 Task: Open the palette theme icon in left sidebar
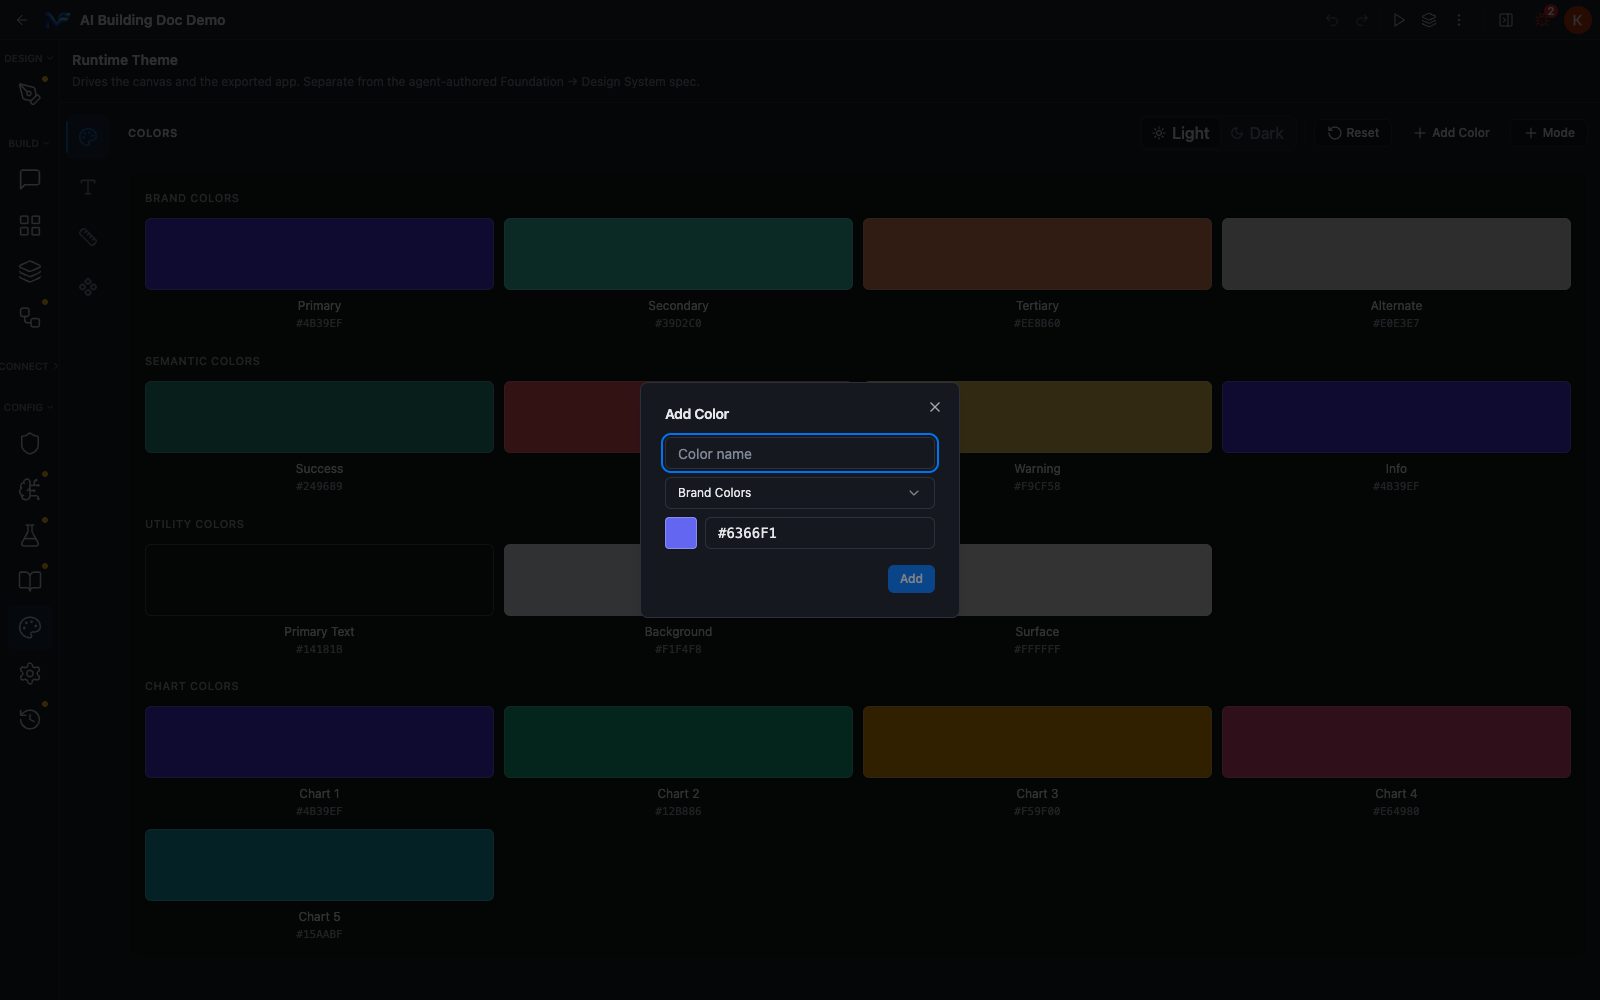(x=30, y=627)
